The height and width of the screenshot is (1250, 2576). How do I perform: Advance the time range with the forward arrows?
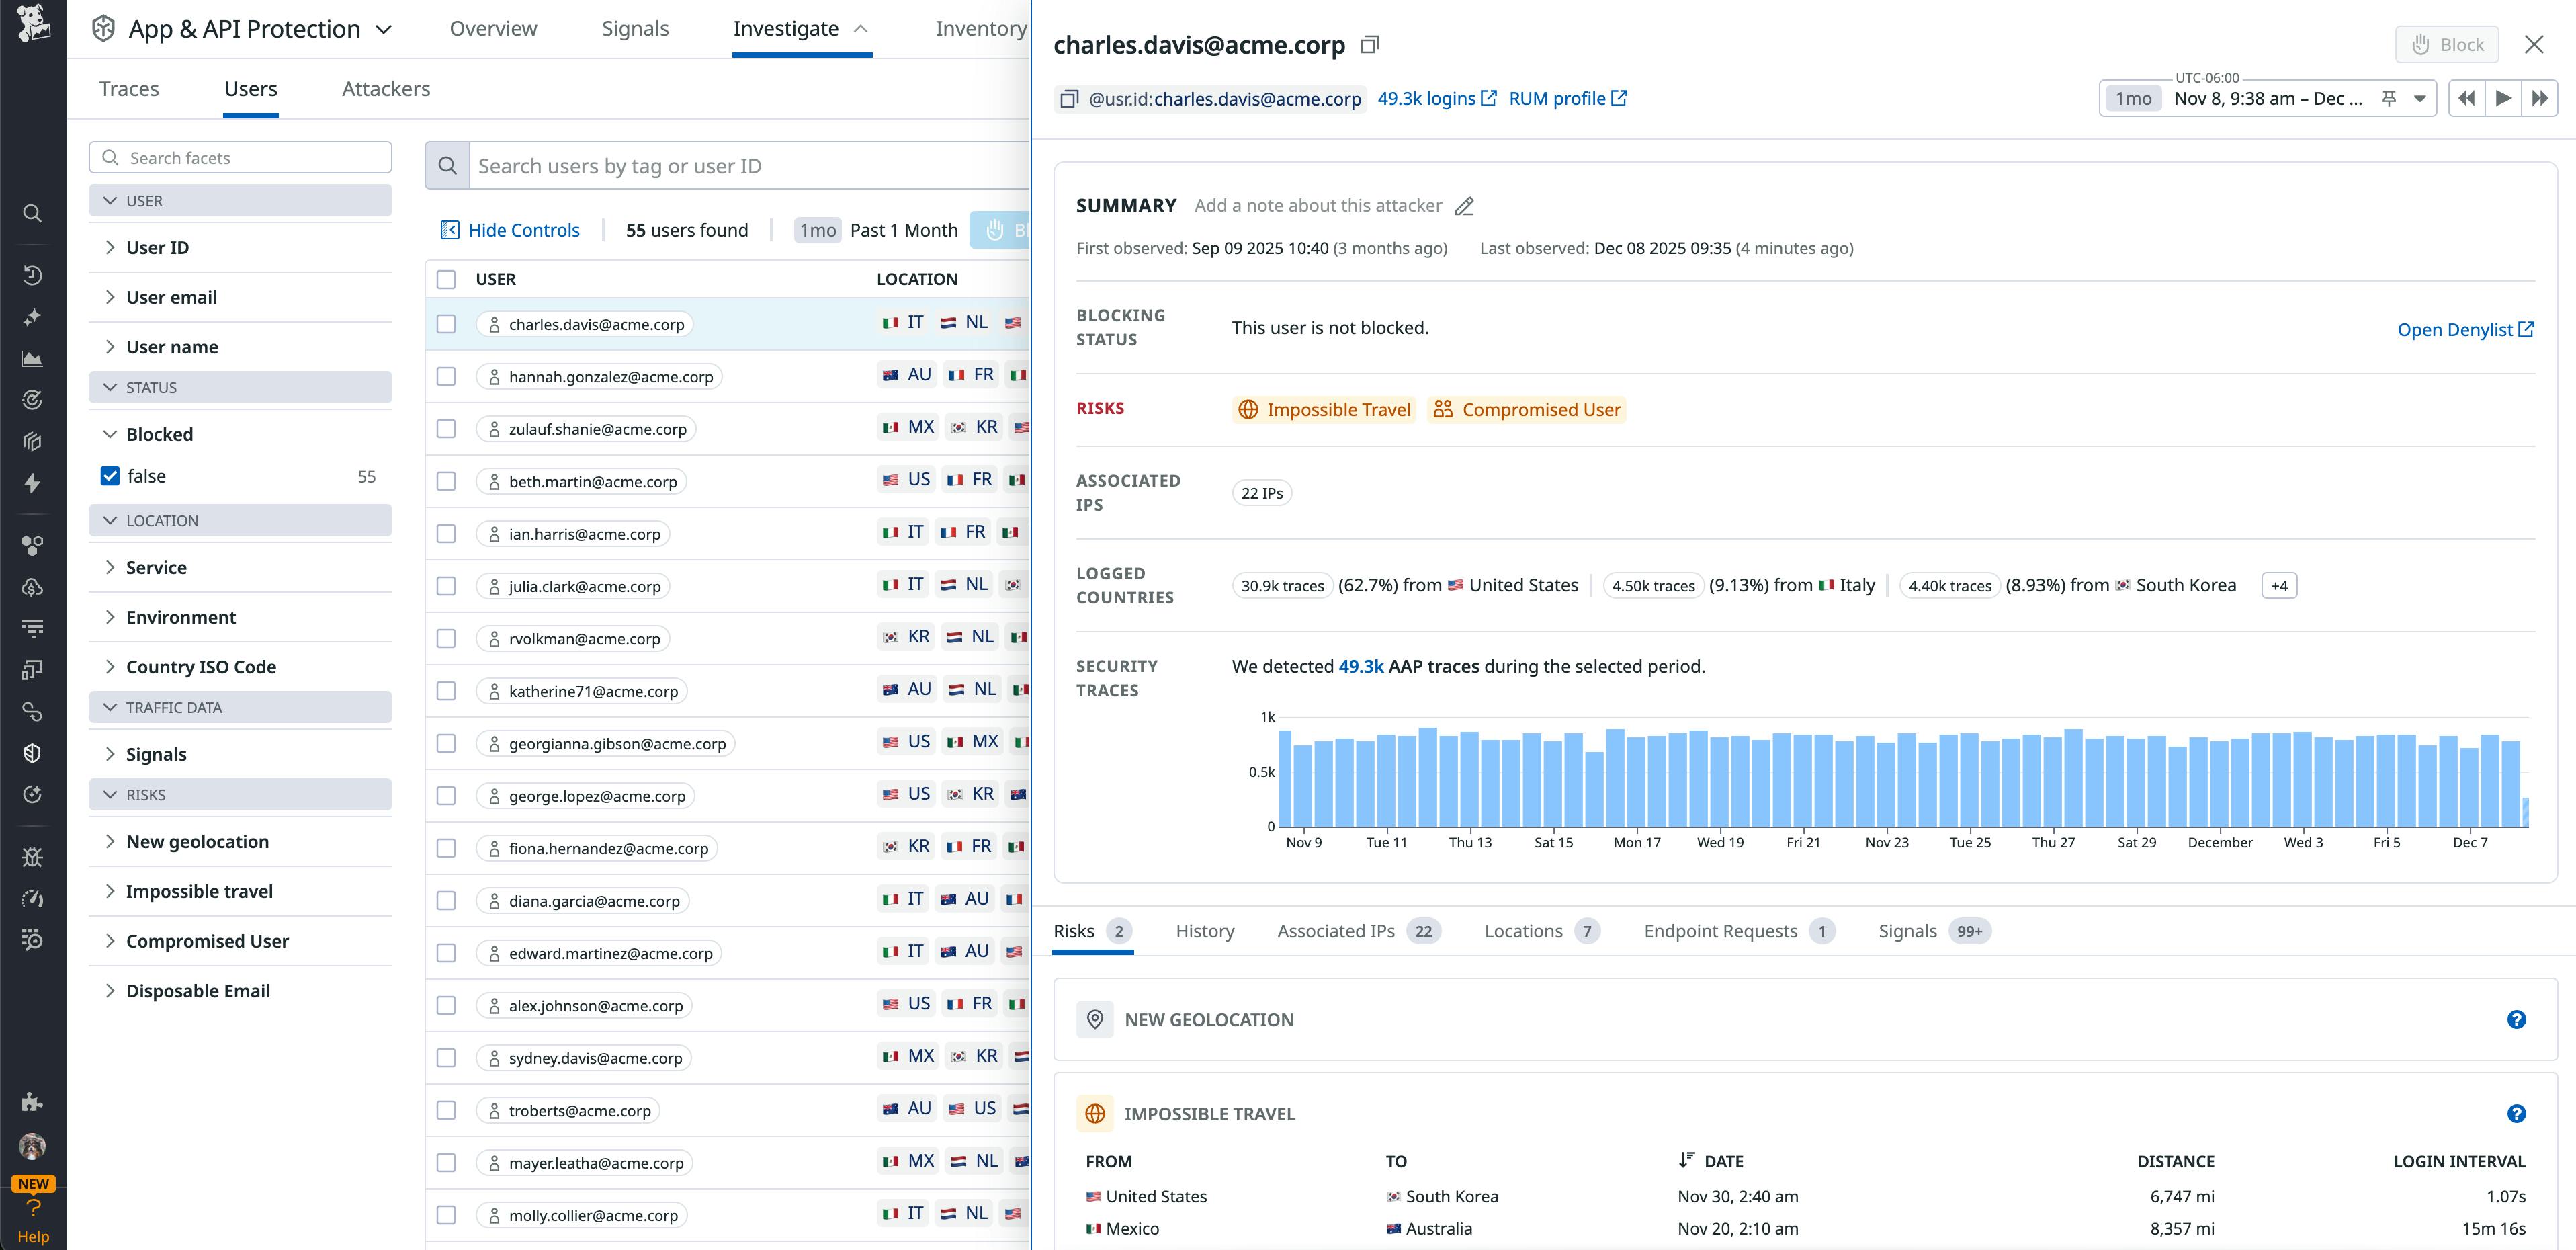click(2540, 98)
